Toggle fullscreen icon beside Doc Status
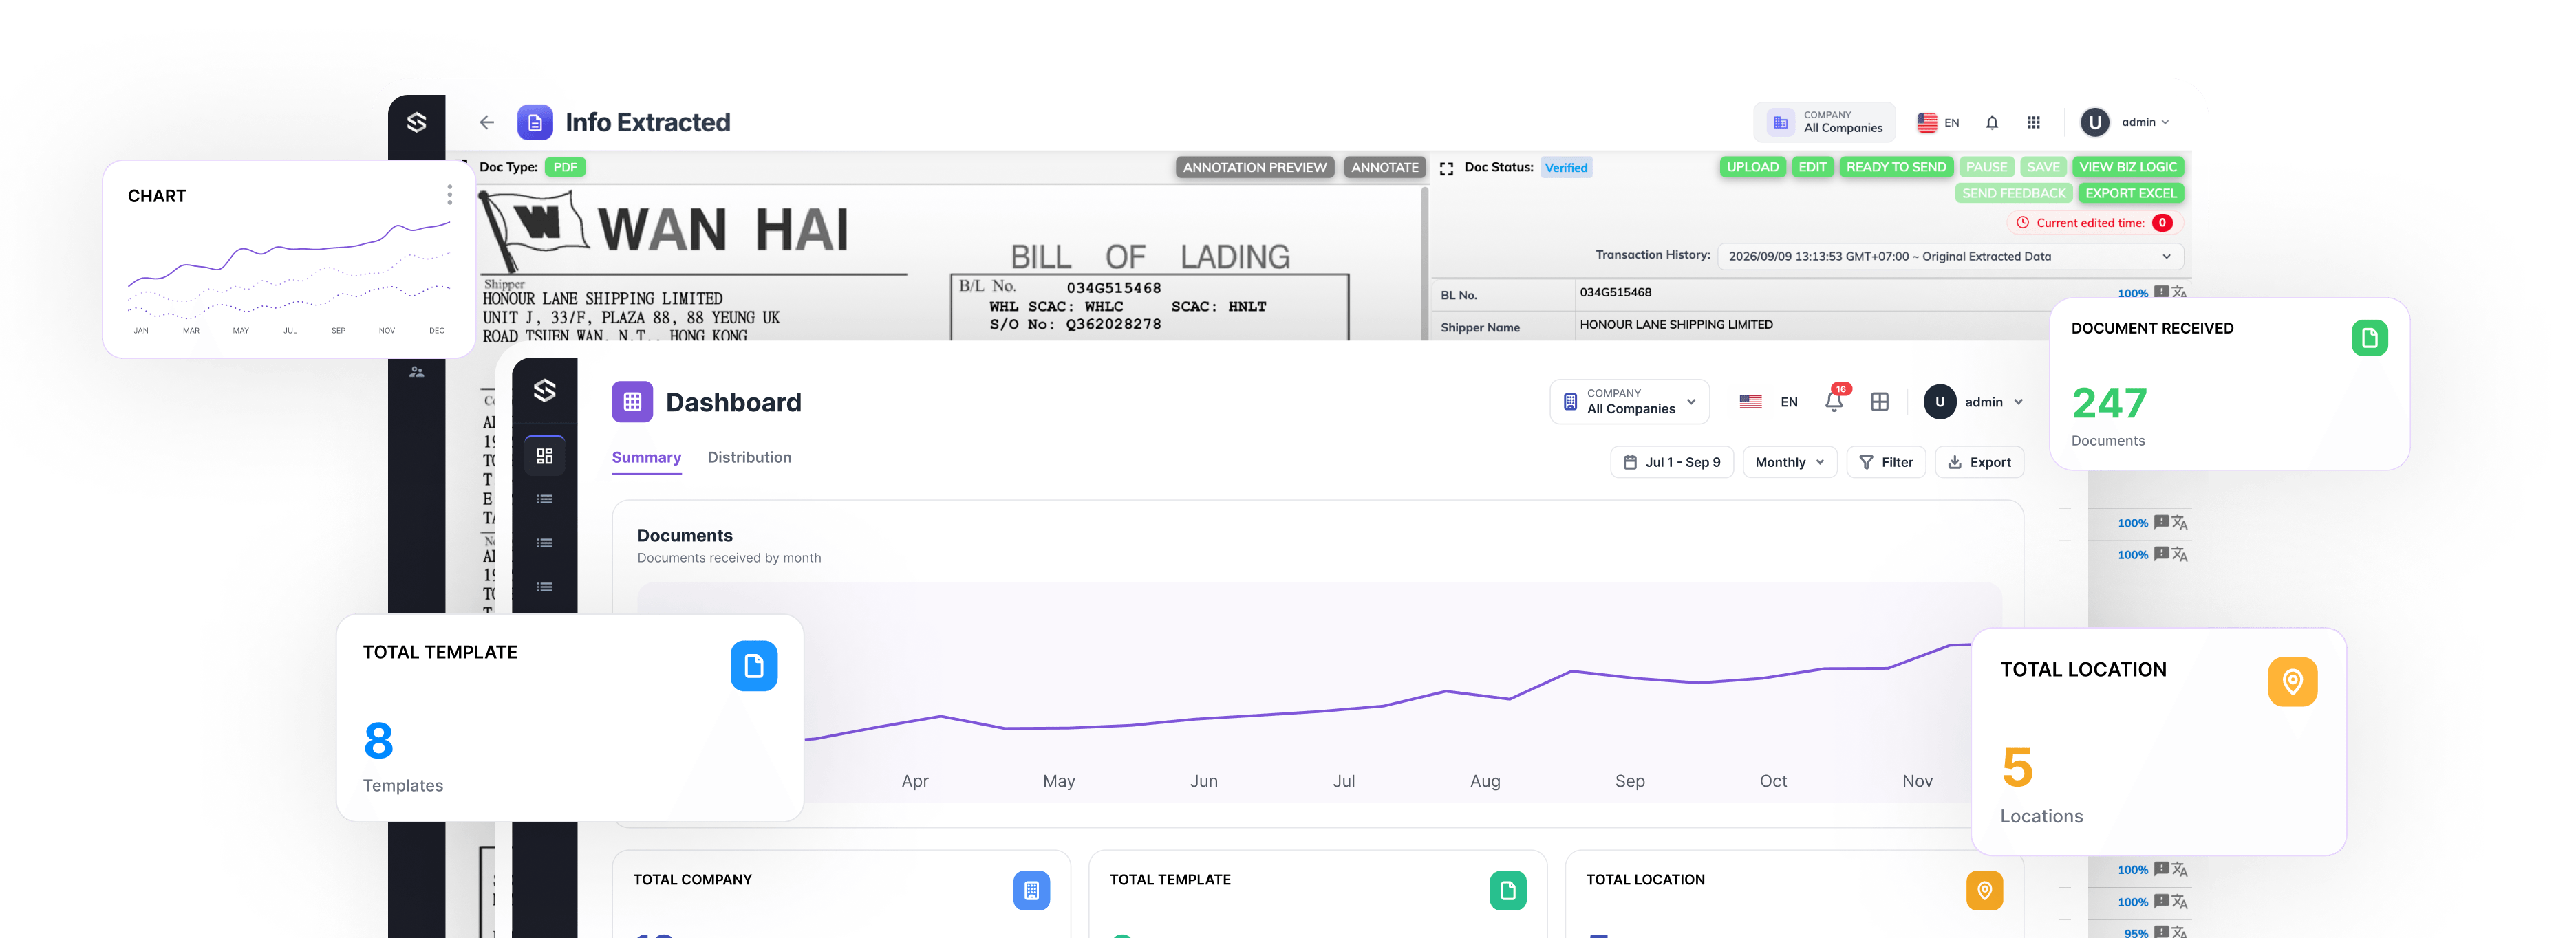The height and width of the screenshot is (938, 2576). pyautogui.click(x=1446, y=168)
